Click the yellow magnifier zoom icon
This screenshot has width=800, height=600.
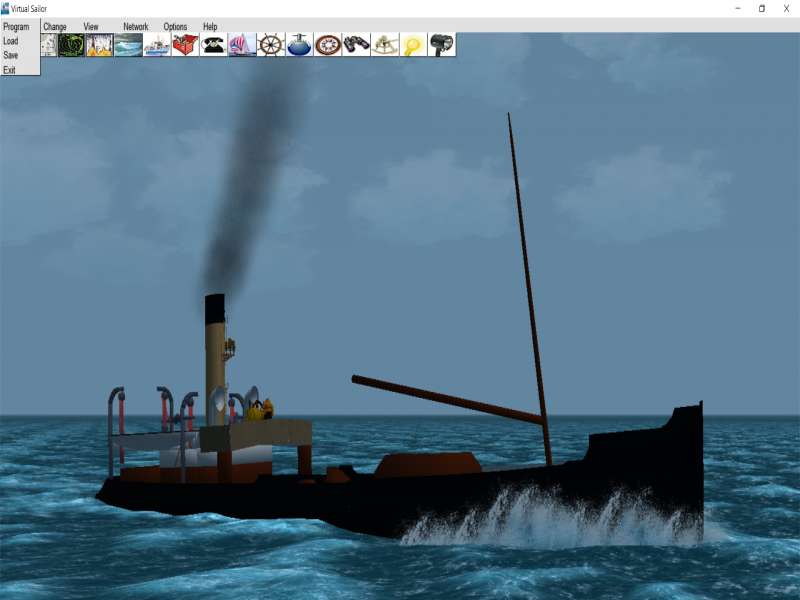coord(413,45)
